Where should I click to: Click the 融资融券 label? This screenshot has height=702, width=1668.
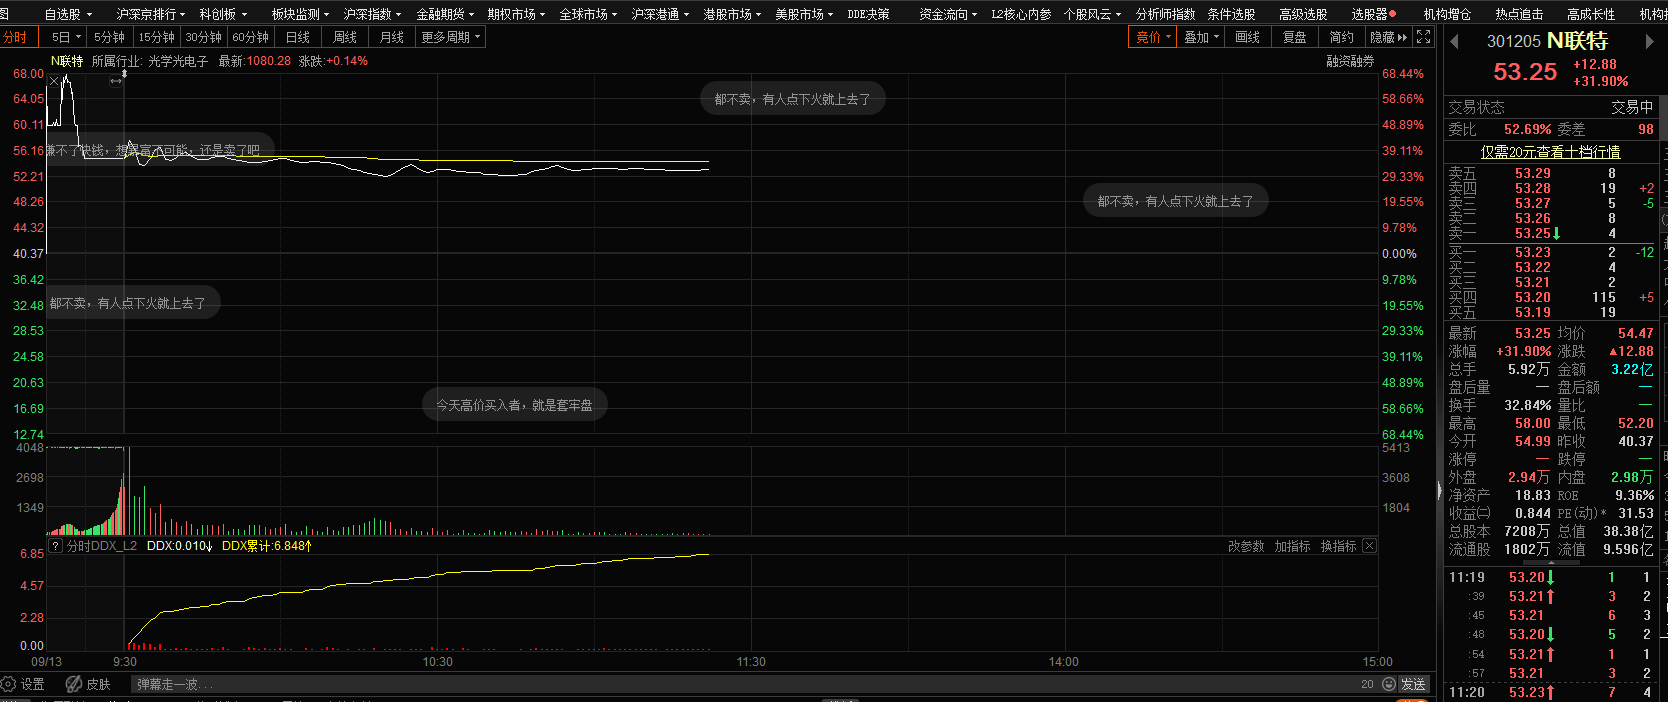[x=1350, y=61]
